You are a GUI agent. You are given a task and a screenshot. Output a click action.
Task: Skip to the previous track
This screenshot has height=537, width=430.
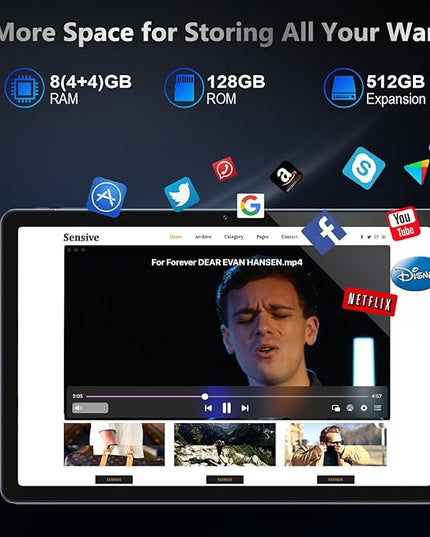tap(208, 408)
